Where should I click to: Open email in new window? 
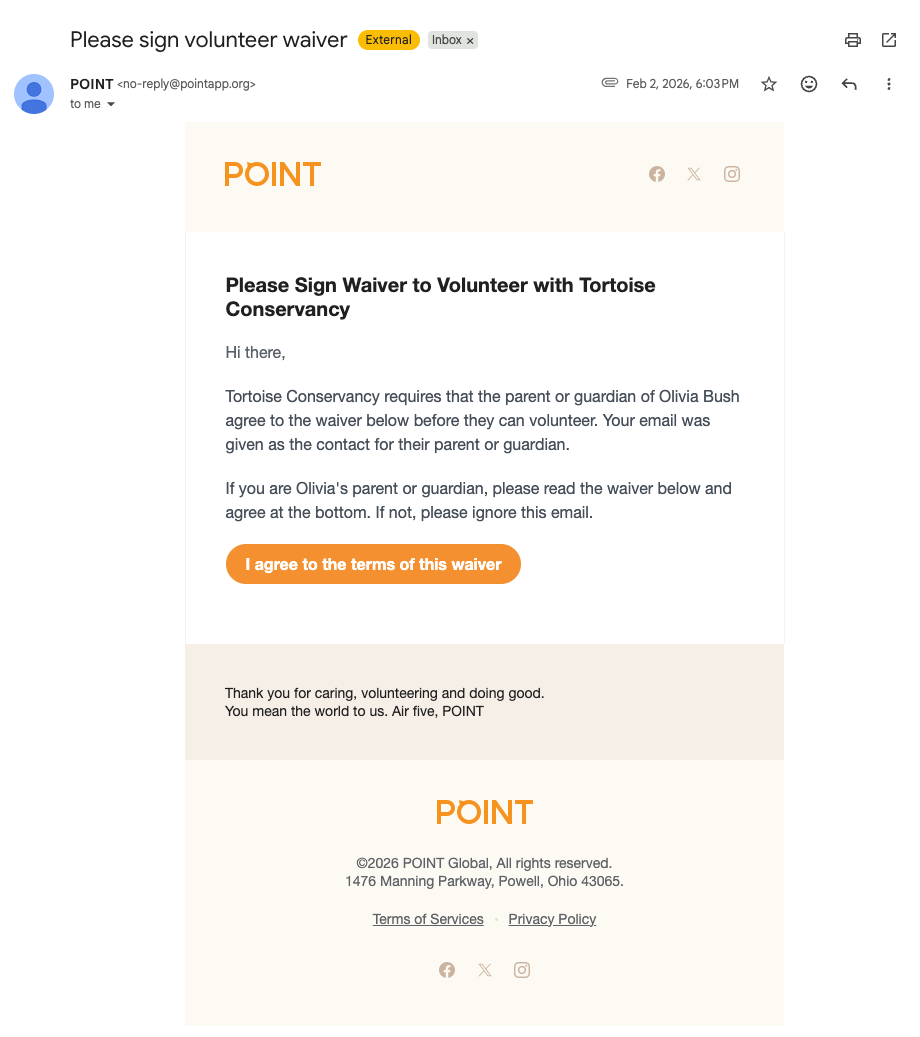pyautogui.click(x=888, y=40)
